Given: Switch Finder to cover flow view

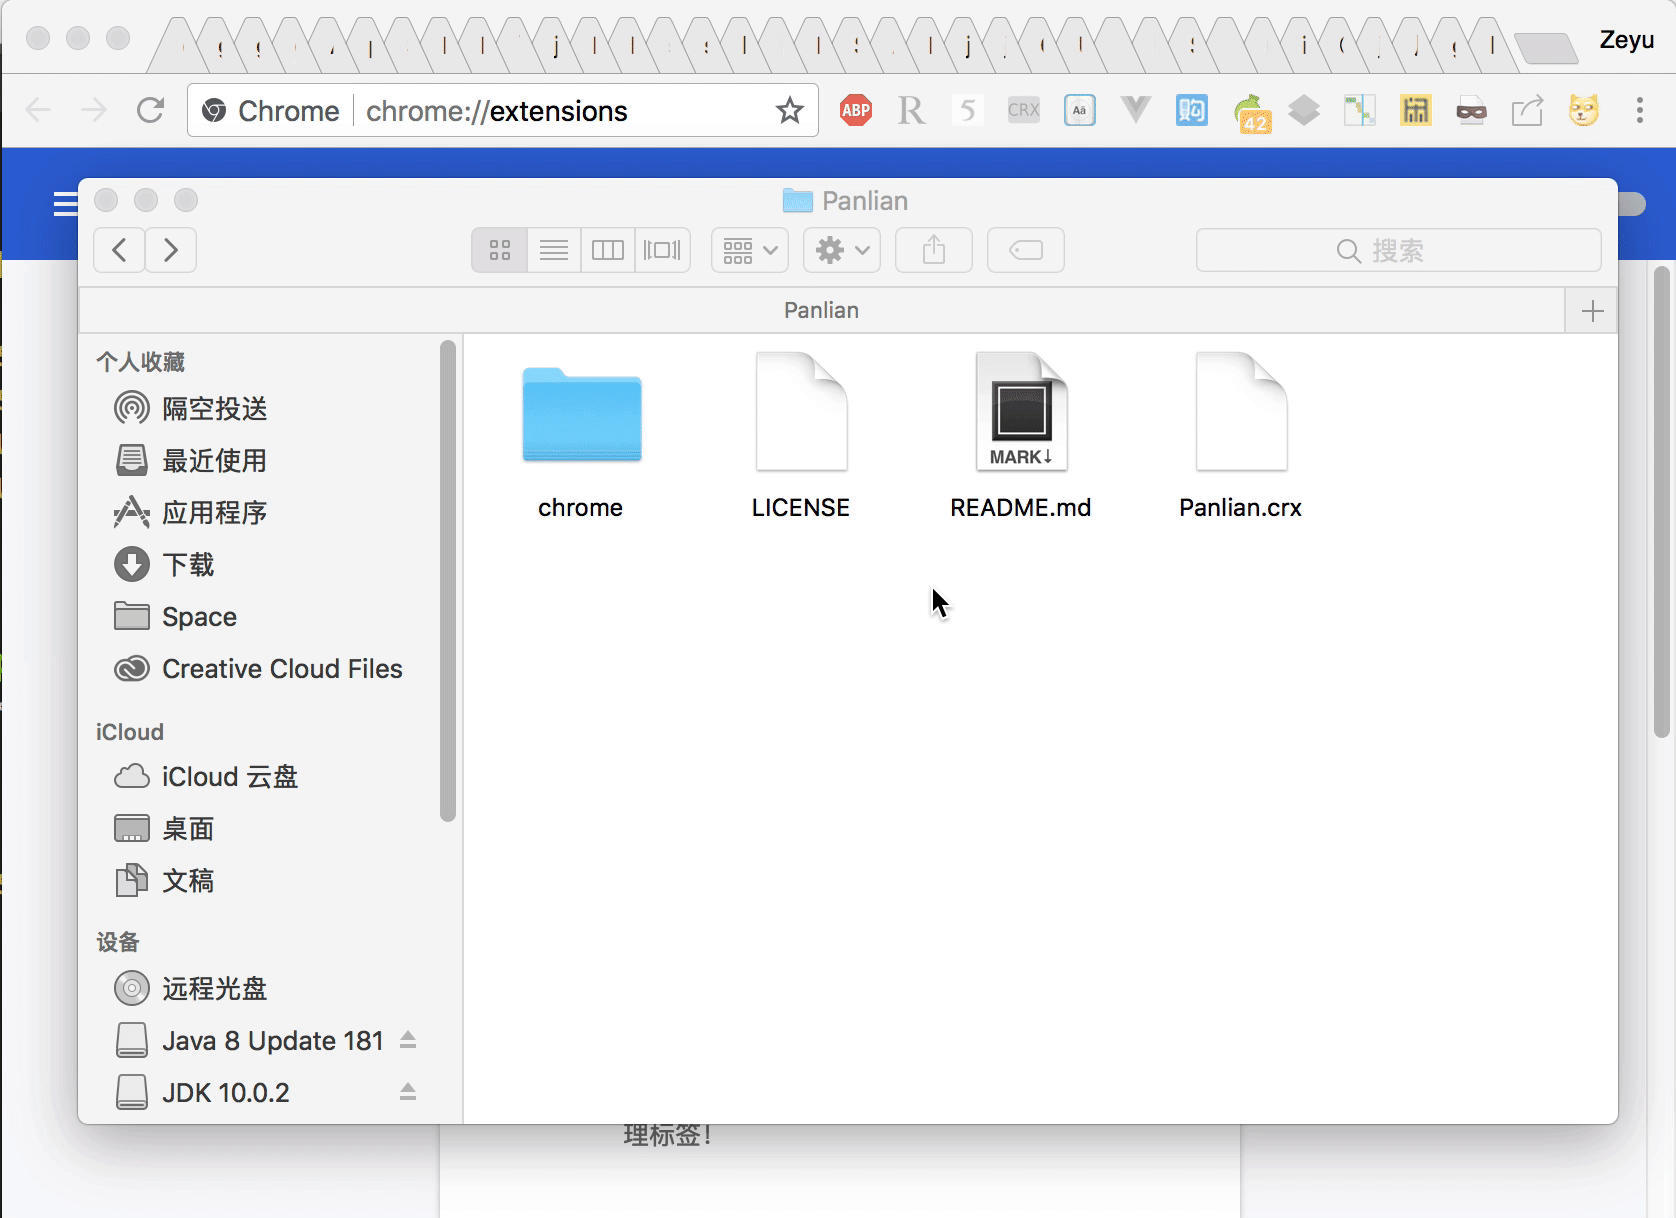Looking at the screenshot, I should 662,250.
